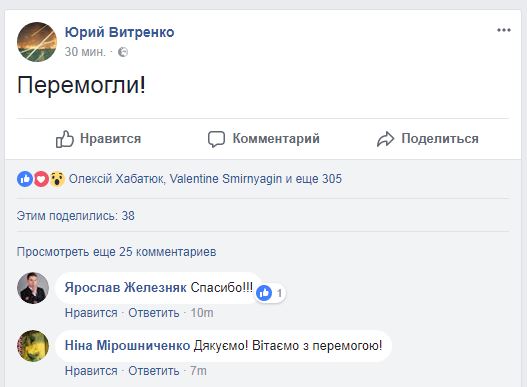527x387 pixels.
Task: Click the thumbs-up icon beside Нравится
Action: [x=65, y=139]
